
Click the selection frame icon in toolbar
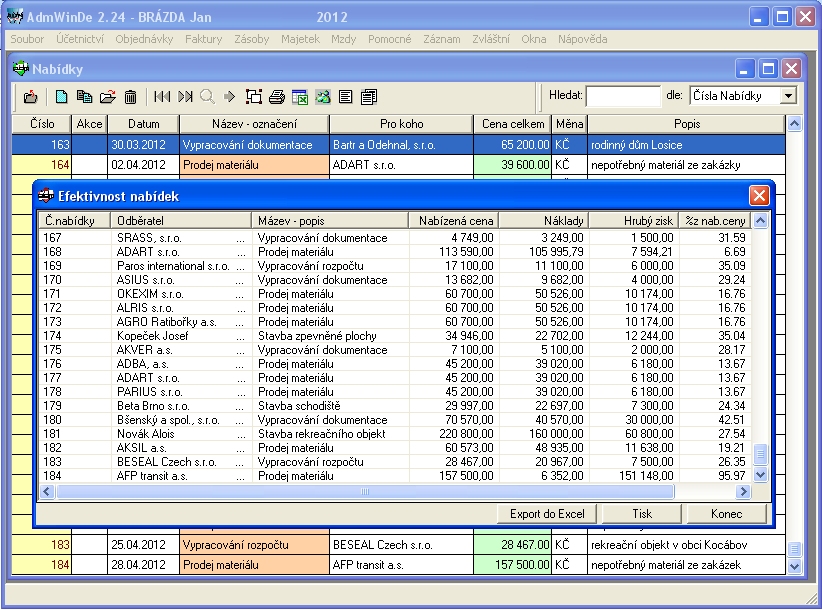[254, 97]
